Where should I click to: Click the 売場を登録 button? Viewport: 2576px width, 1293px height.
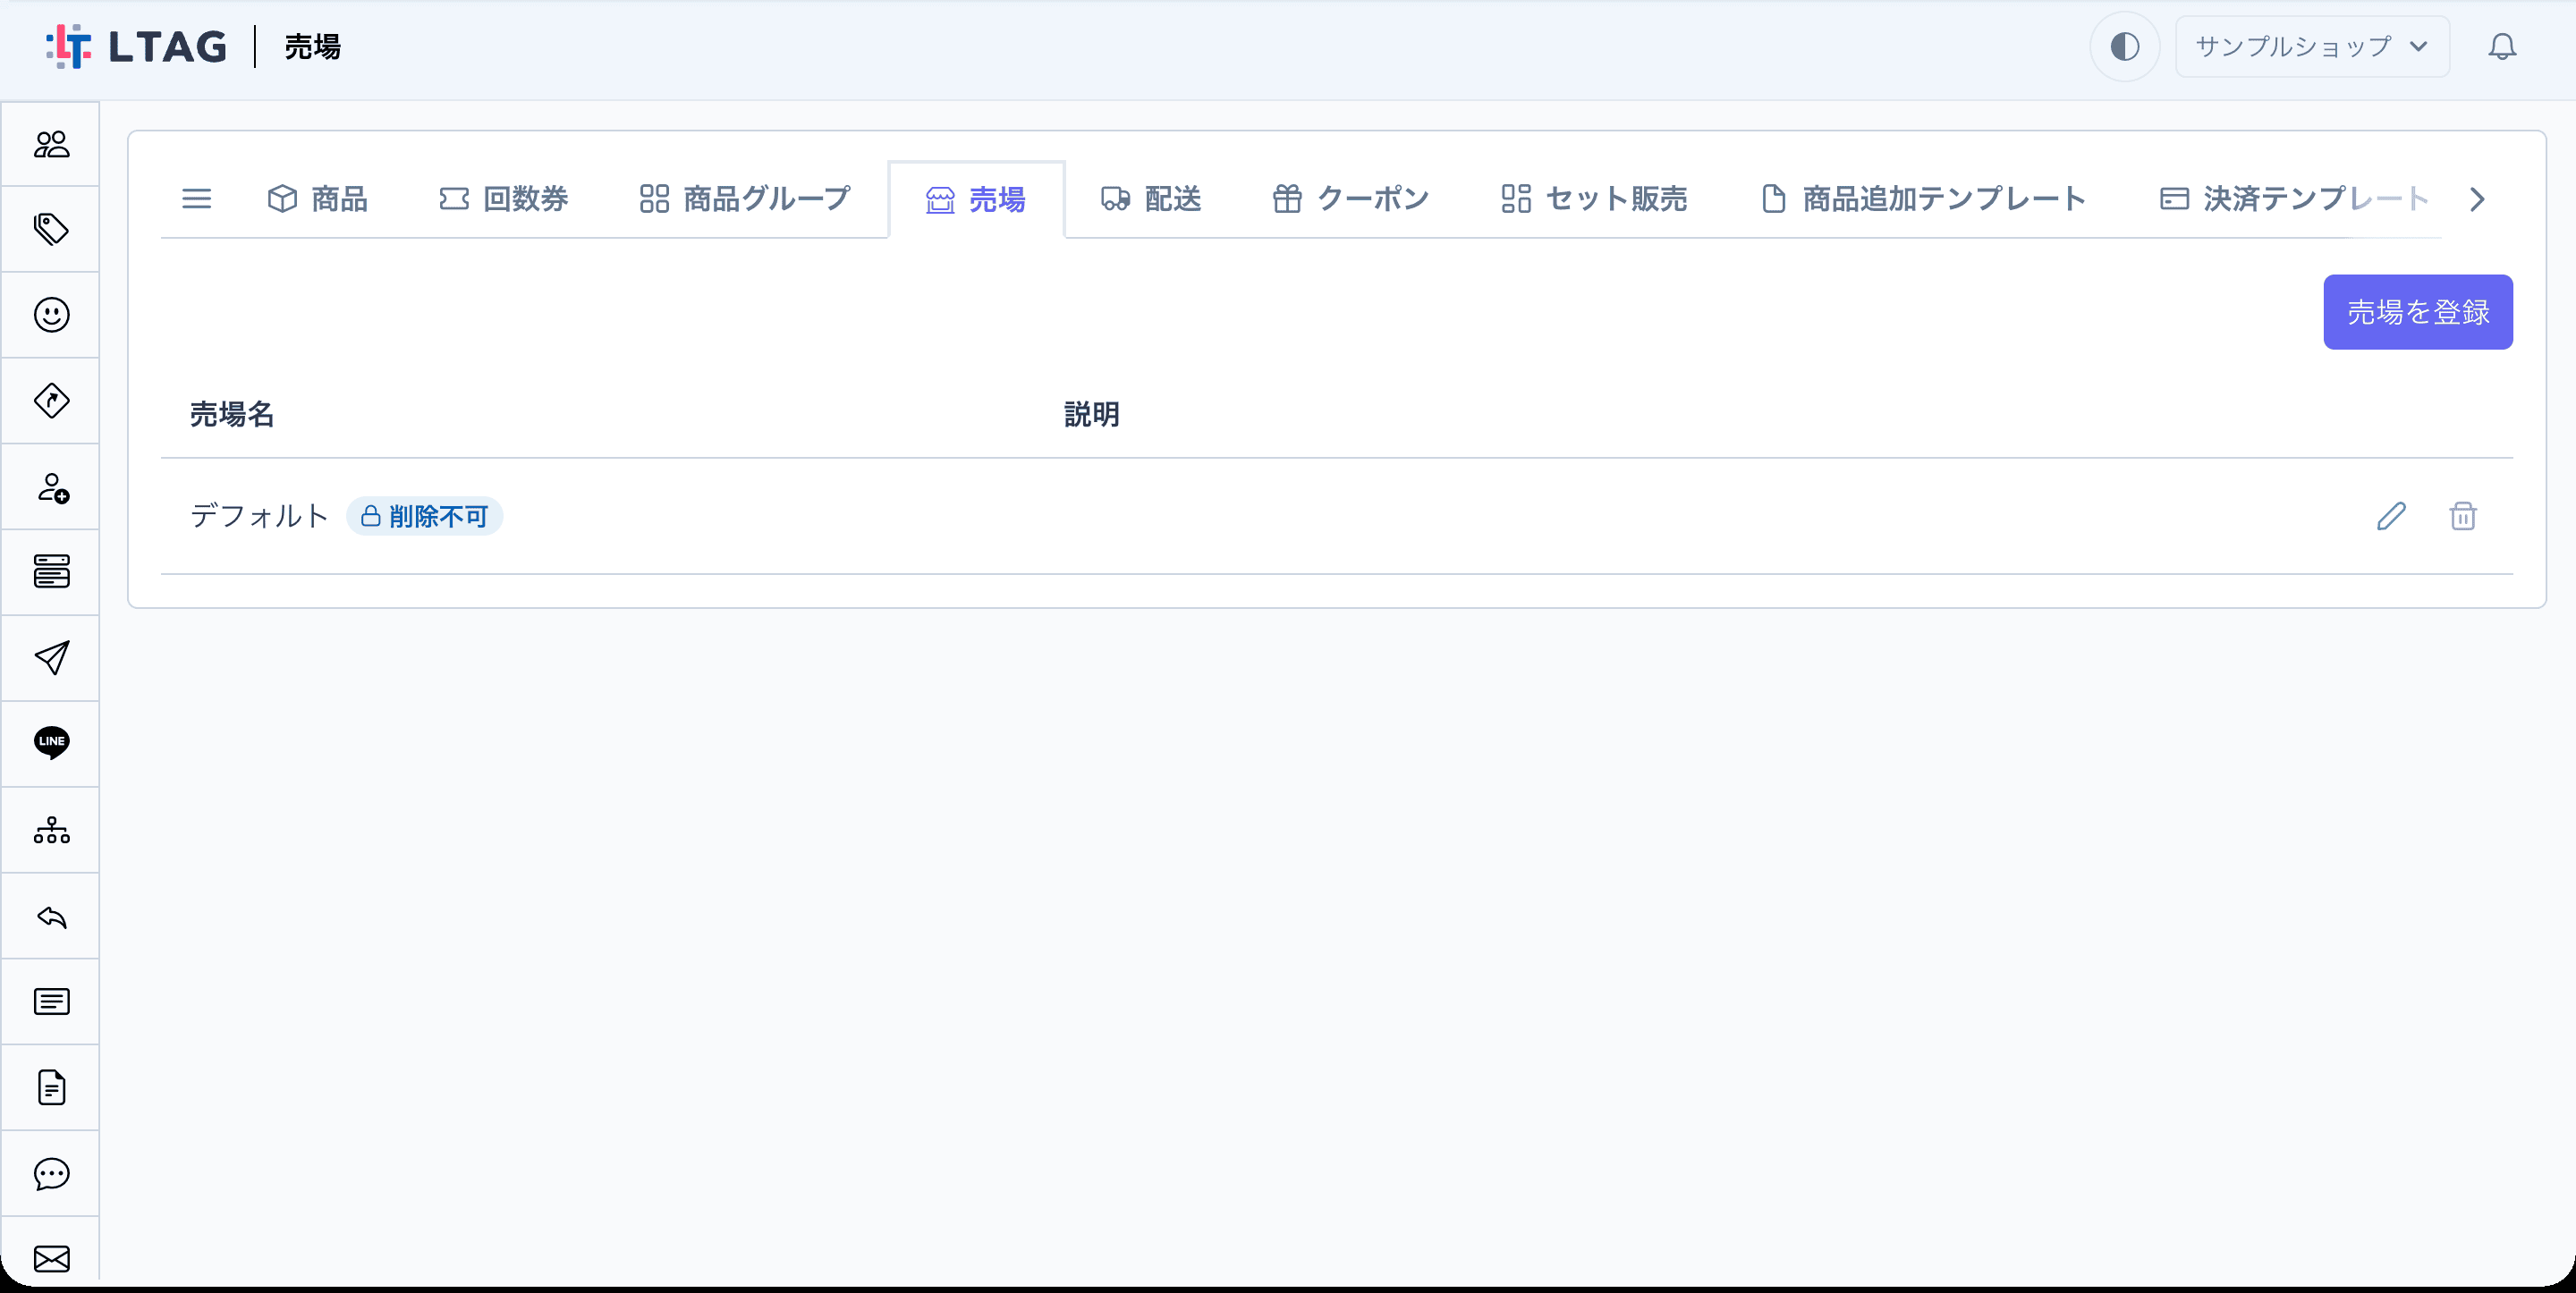(x=2417, y=312)
